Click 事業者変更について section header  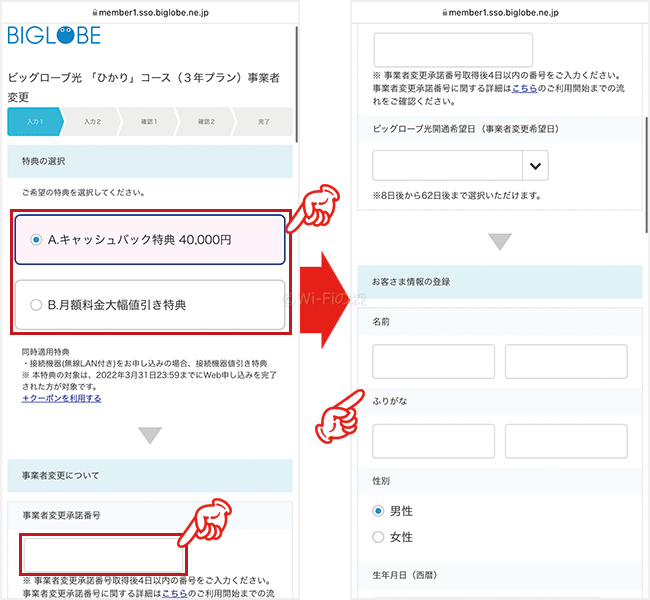tap(150, 476)
